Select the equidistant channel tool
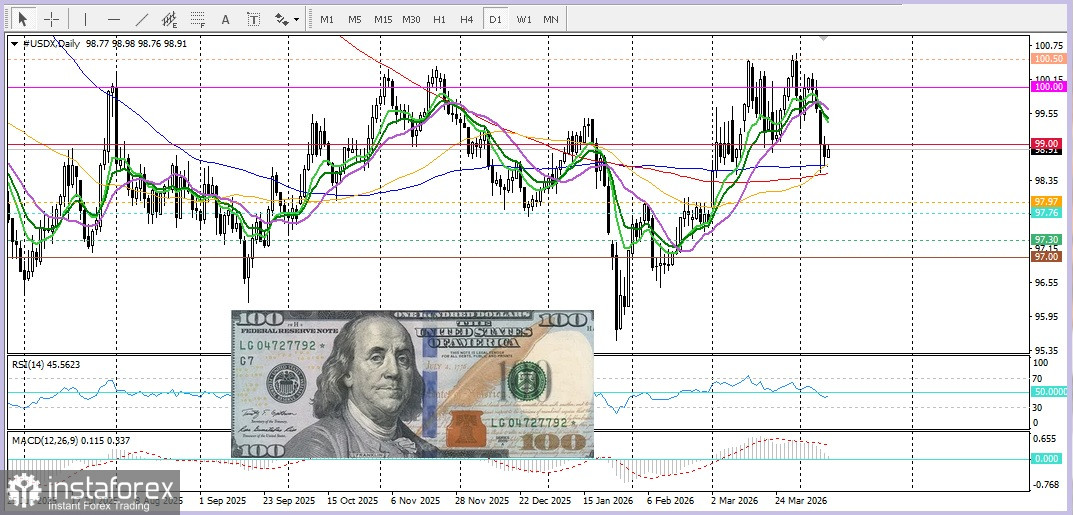Image resolution: width=1073 pixels, height=515 pixels. click(170, 19)
